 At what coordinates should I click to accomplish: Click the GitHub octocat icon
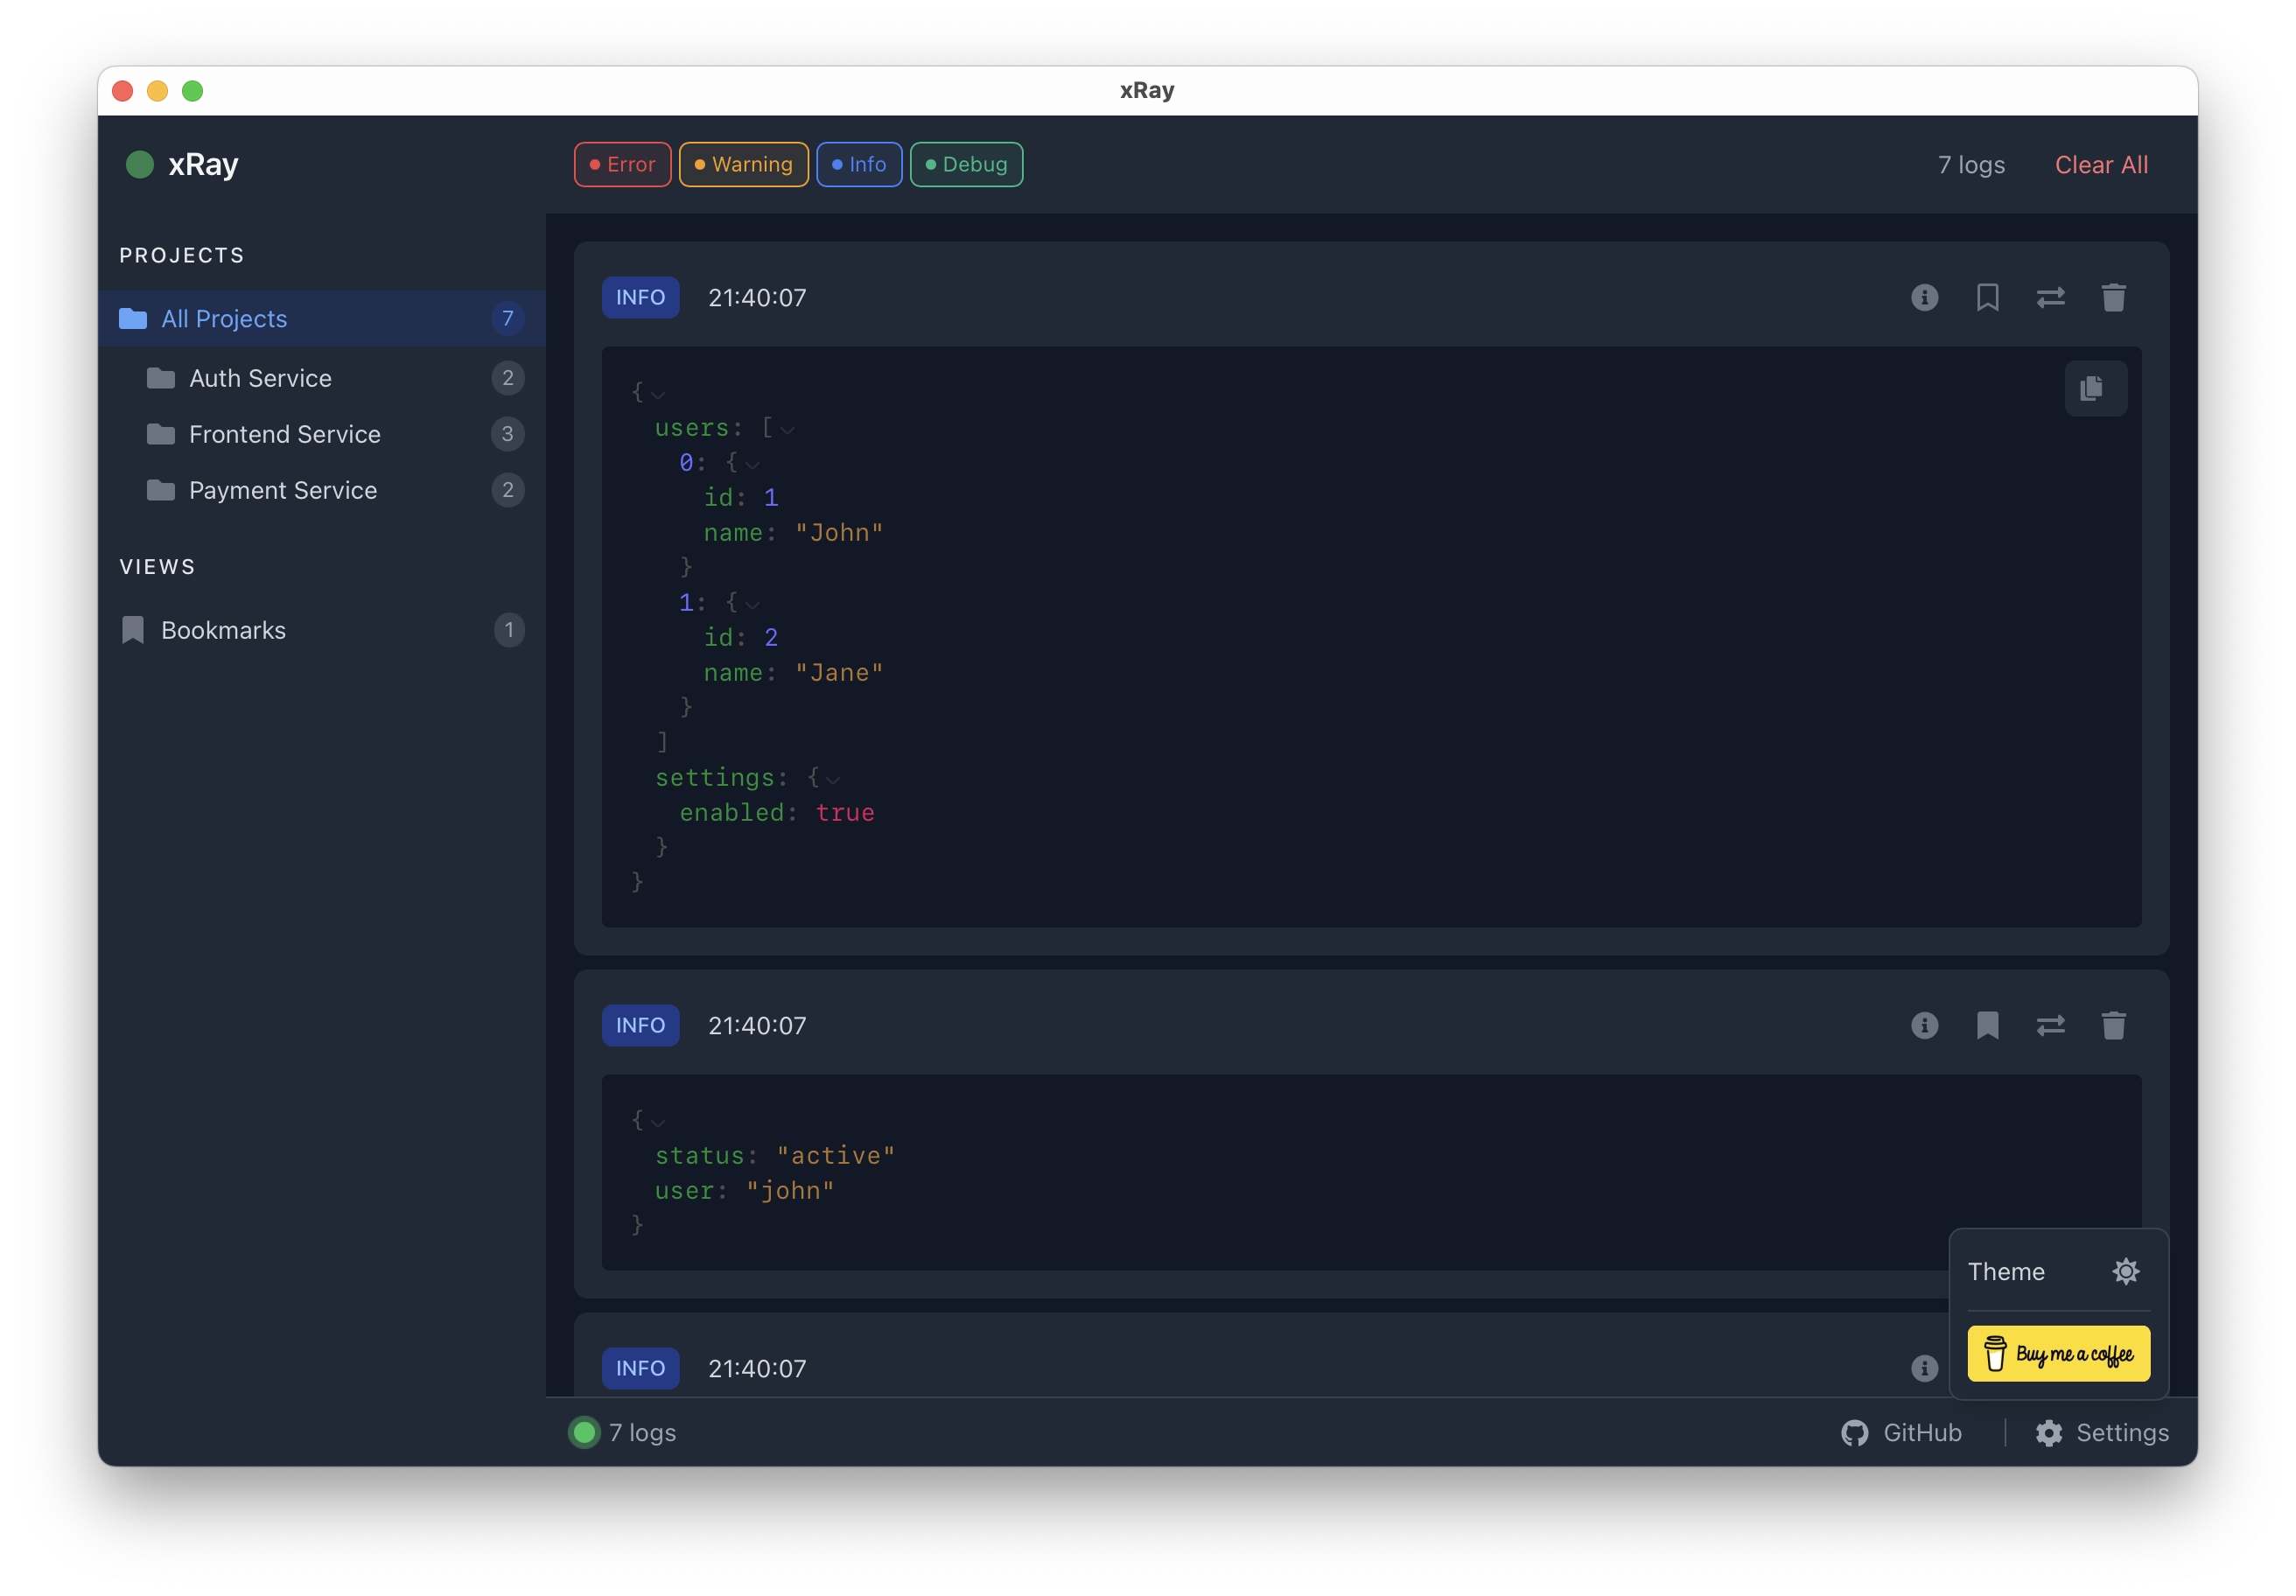coord(1855,1433)
